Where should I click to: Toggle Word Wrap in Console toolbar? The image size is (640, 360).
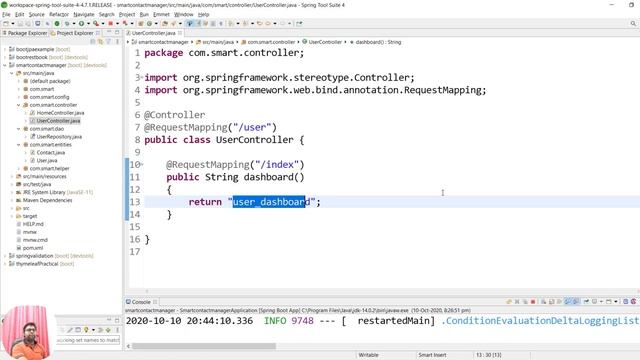point(559,302)
